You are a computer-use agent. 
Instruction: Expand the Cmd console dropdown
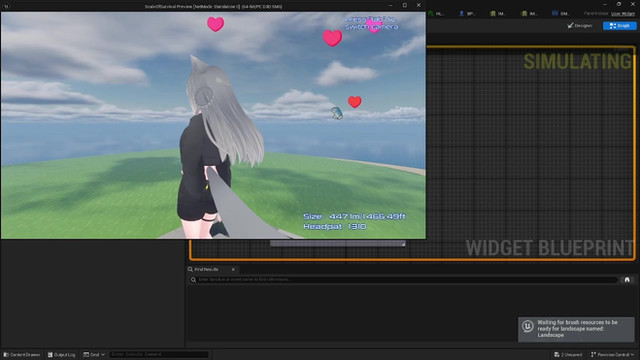(94, 355)
